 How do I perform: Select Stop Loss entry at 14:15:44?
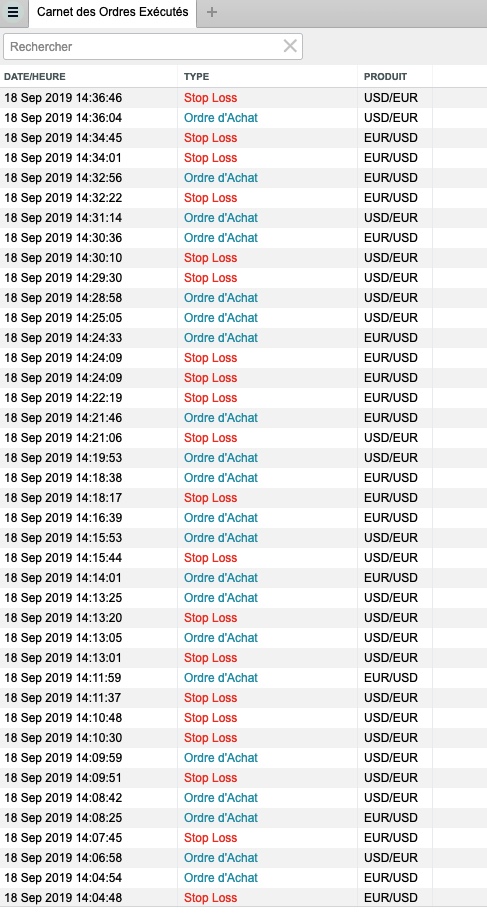pos(210,558)
